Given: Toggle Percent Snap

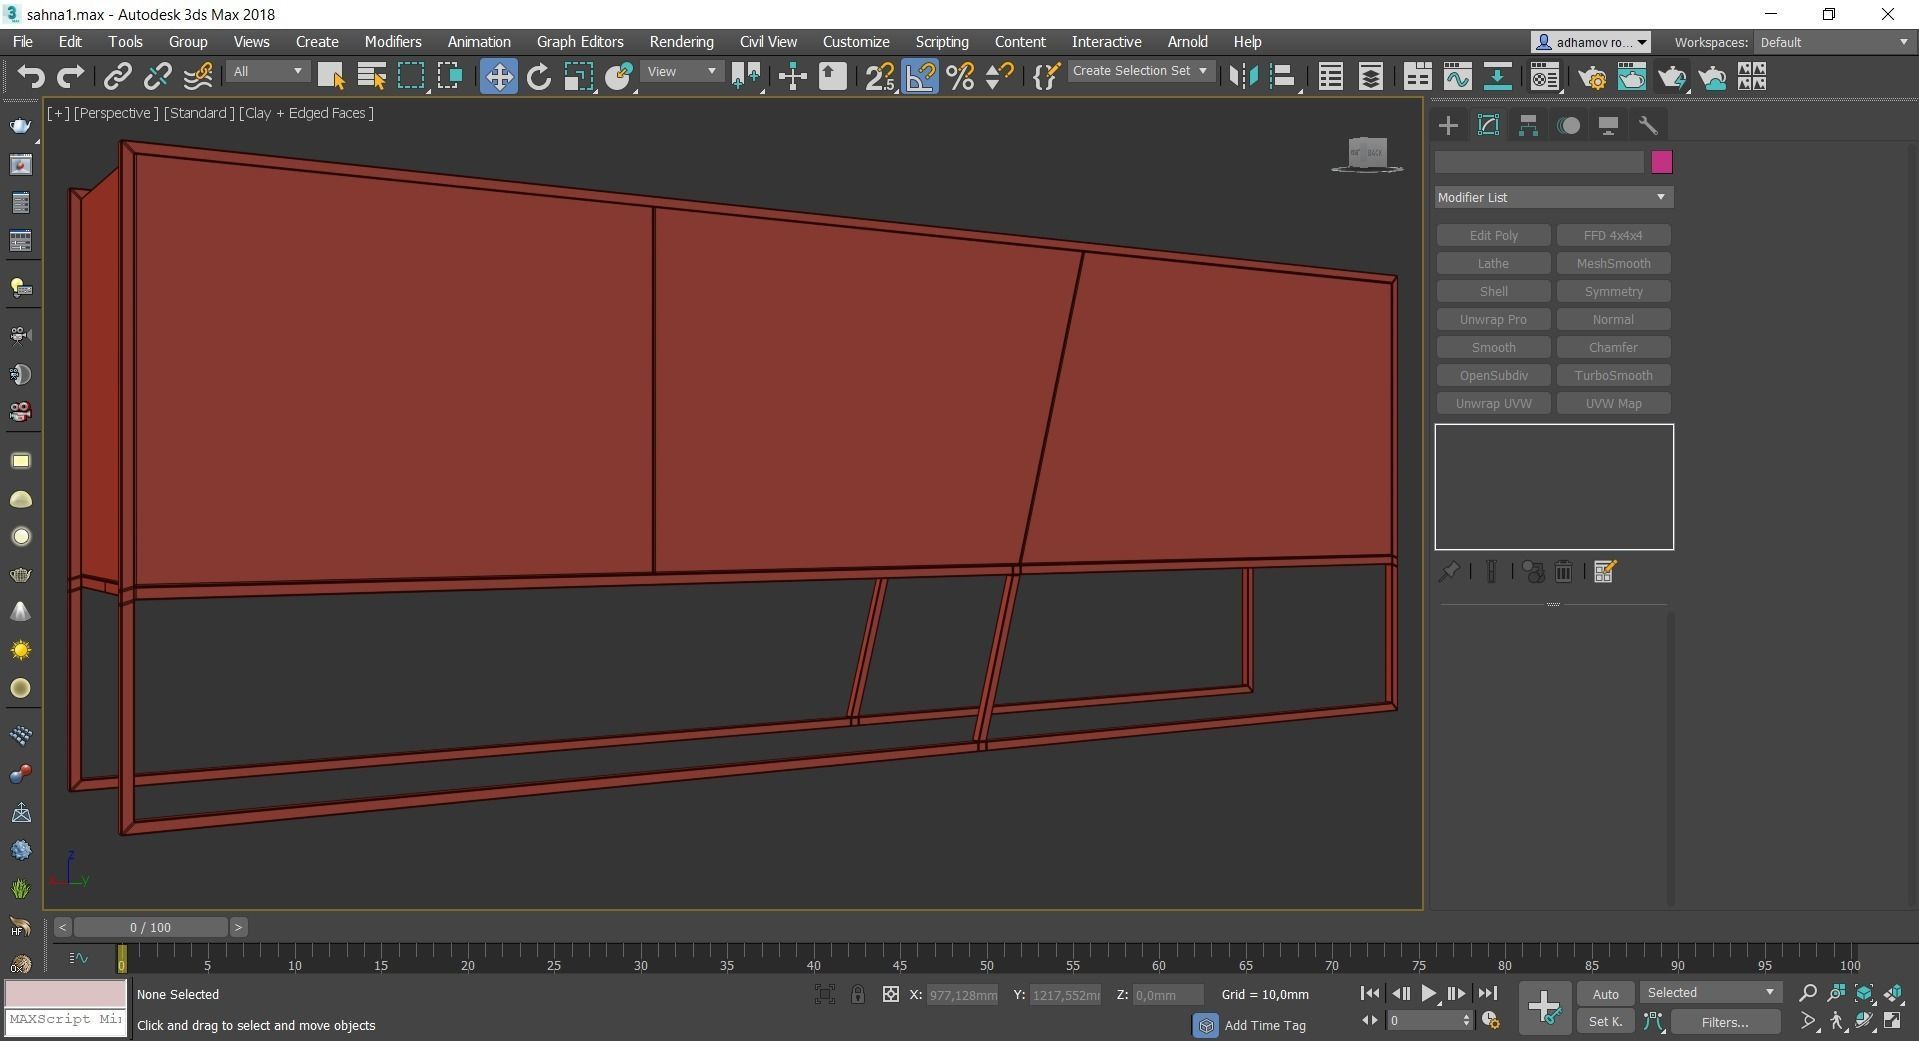Looking at the screenshot, I should (960, 77).
